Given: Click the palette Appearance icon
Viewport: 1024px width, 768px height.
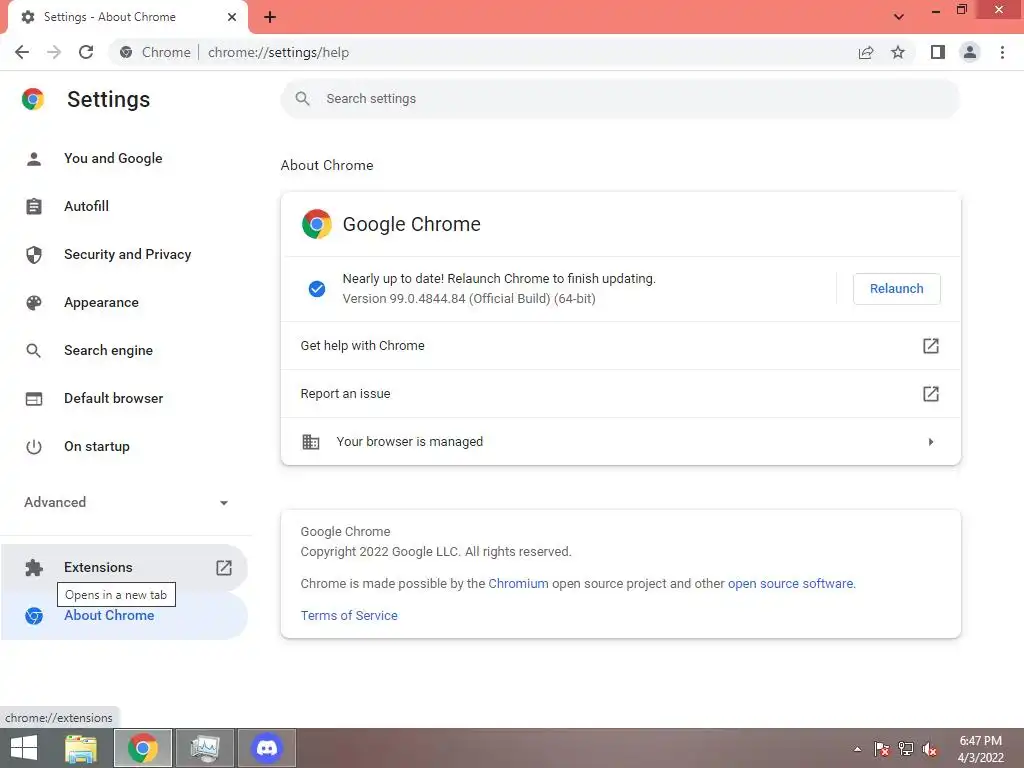Looking at the screenshot, I should click(x=33, y=302).
